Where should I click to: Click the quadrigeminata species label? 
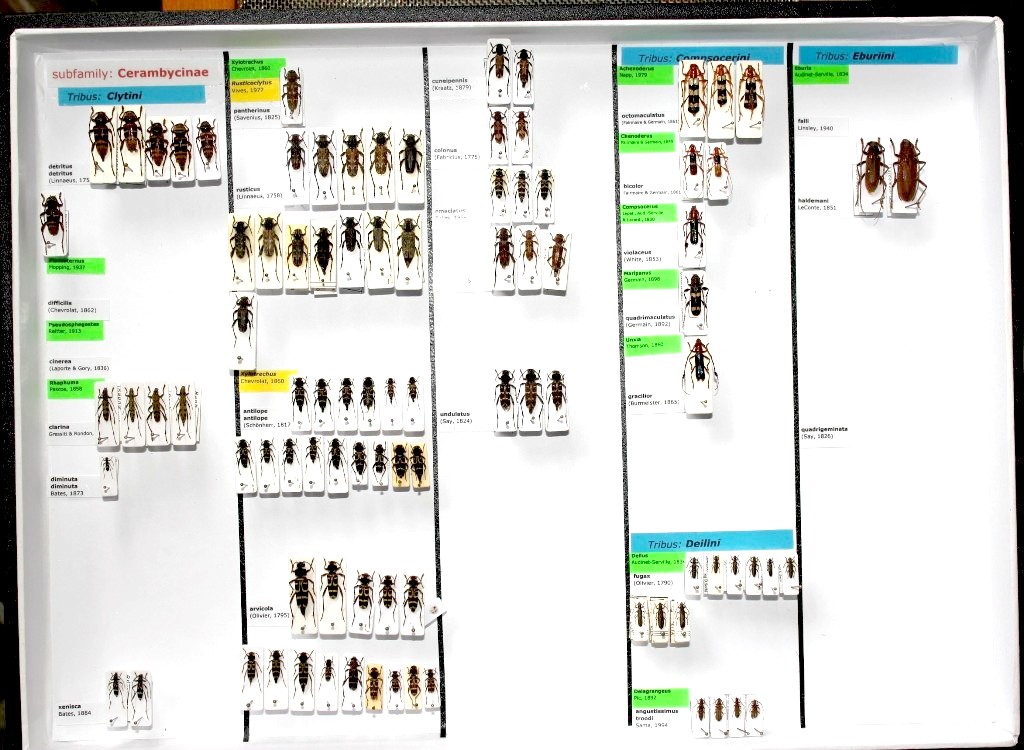[x=824, y=432]
